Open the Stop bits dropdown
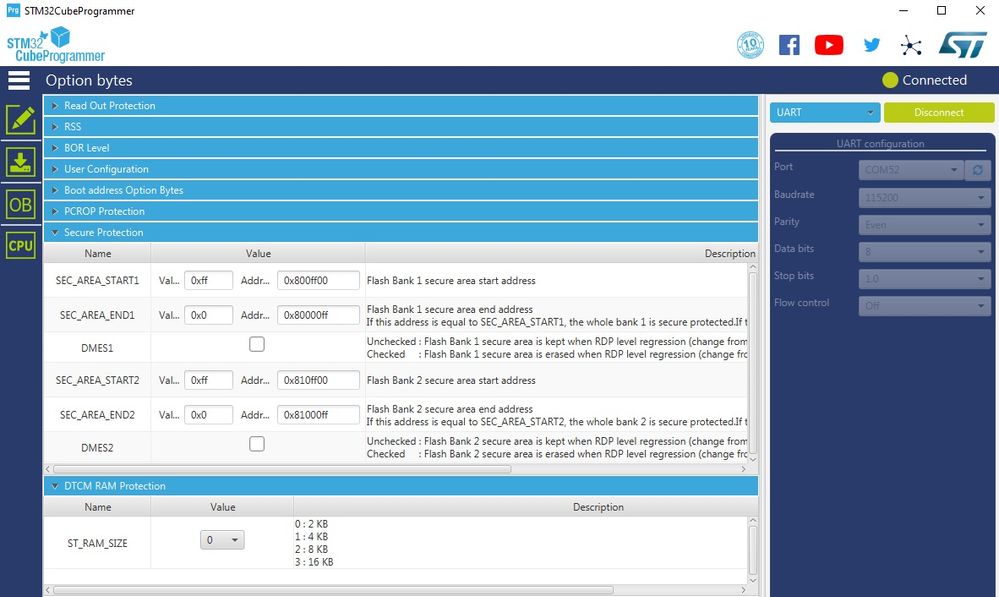Screen dimensions: 999x597 pos(924,278)
